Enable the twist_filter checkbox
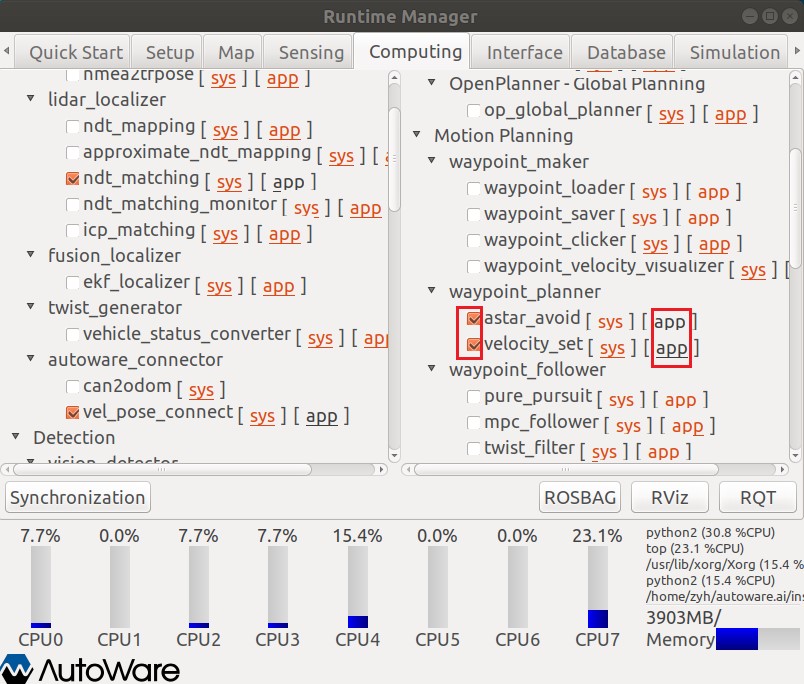This screenshot has height=684, width=804. pyautogui.click(x=474, y=449)
